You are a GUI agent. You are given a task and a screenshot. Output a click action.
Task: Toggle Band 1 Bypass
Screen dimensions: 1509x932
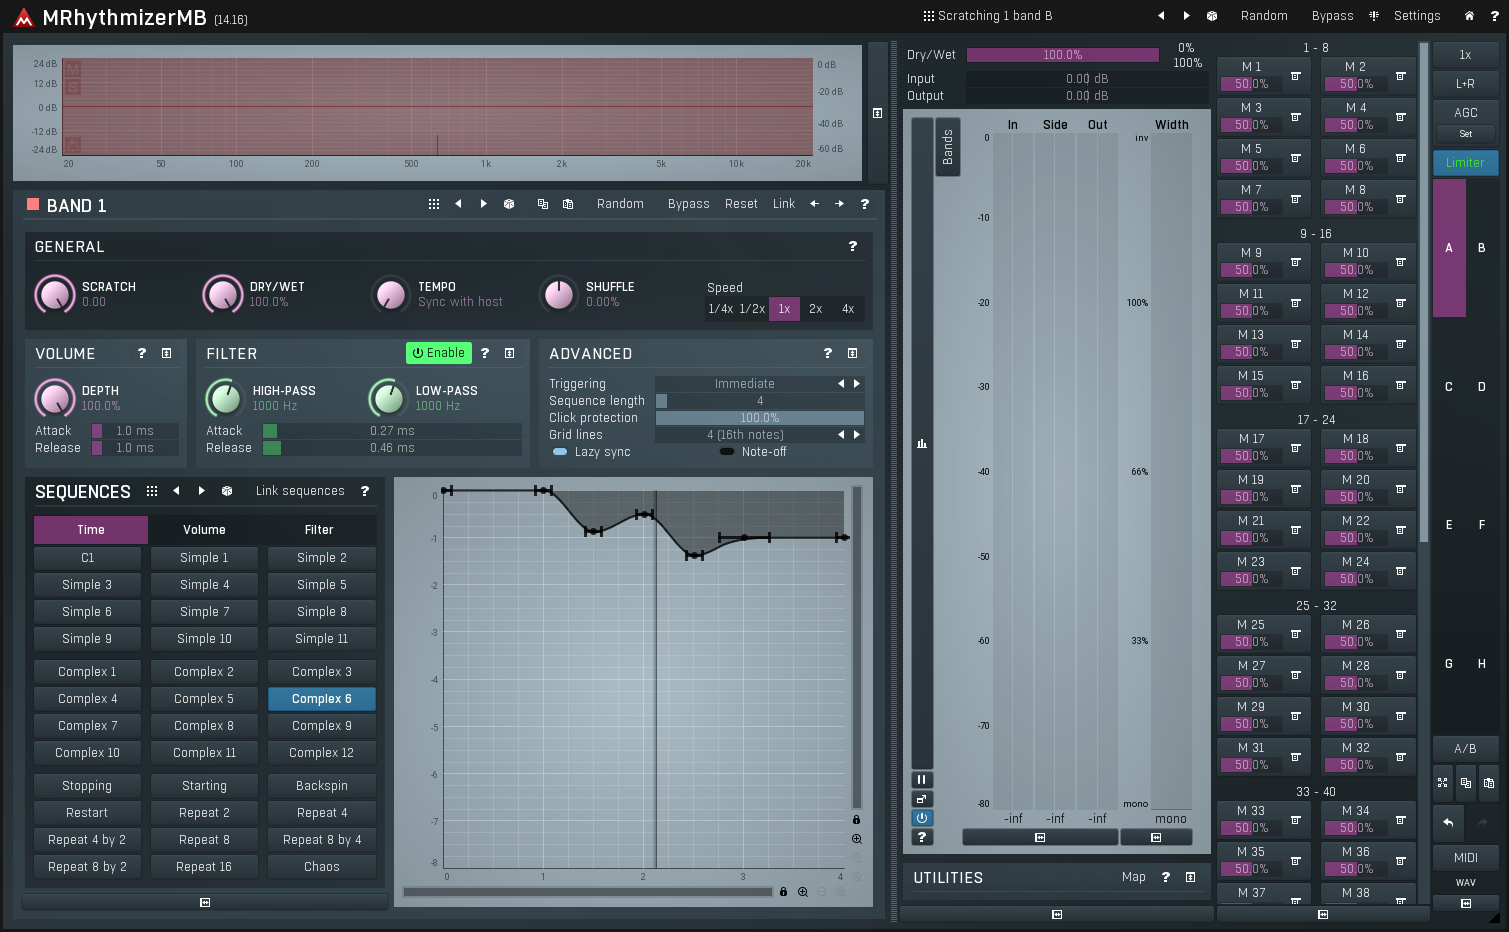pos(688,204)
